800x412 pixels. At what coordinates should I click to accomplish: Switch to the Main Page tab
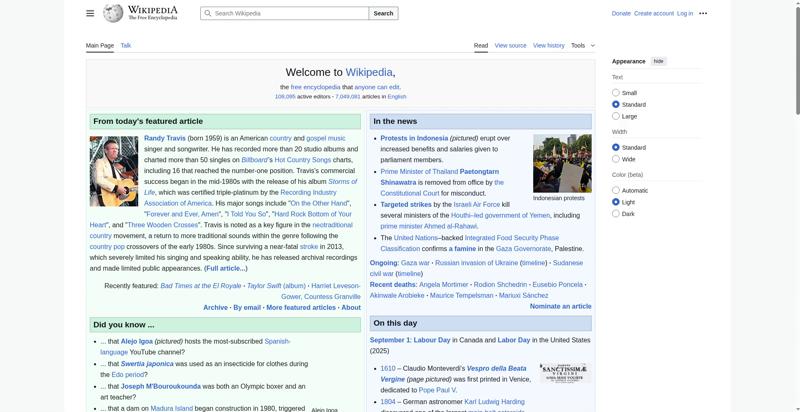[99, 45]
